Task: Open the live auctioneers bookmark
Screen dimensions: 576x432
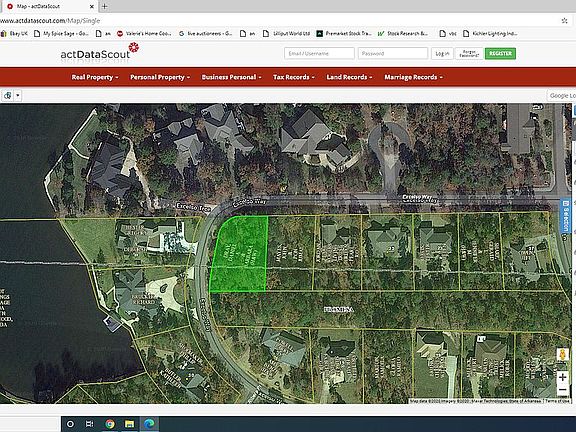Action: coord(205,33)
